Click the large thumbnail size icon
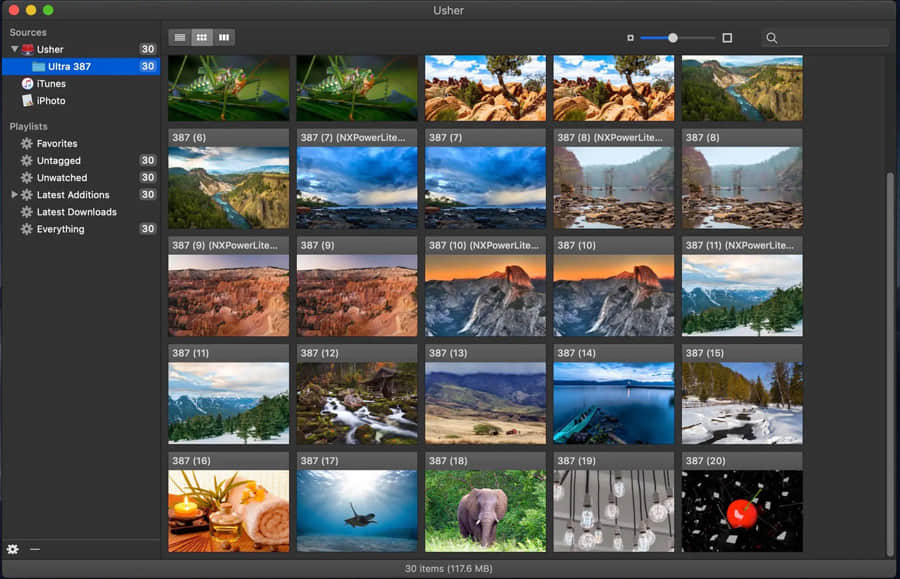Image resolution: width=900 pixels, height=579 pixels. pyautogui.click(x=727, y=38)
